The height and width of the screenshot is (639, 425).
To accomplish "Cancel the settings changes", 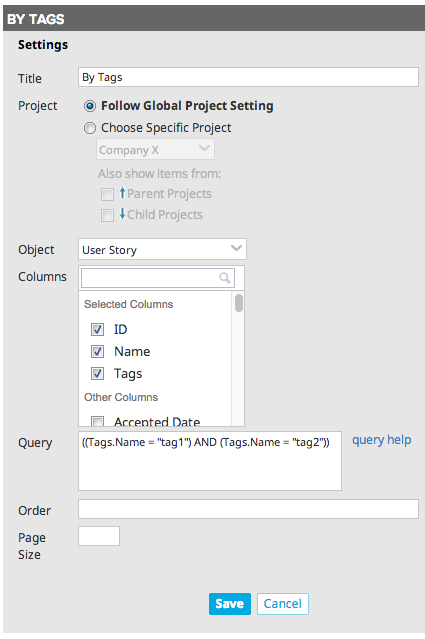I will [x=283, y=604].
